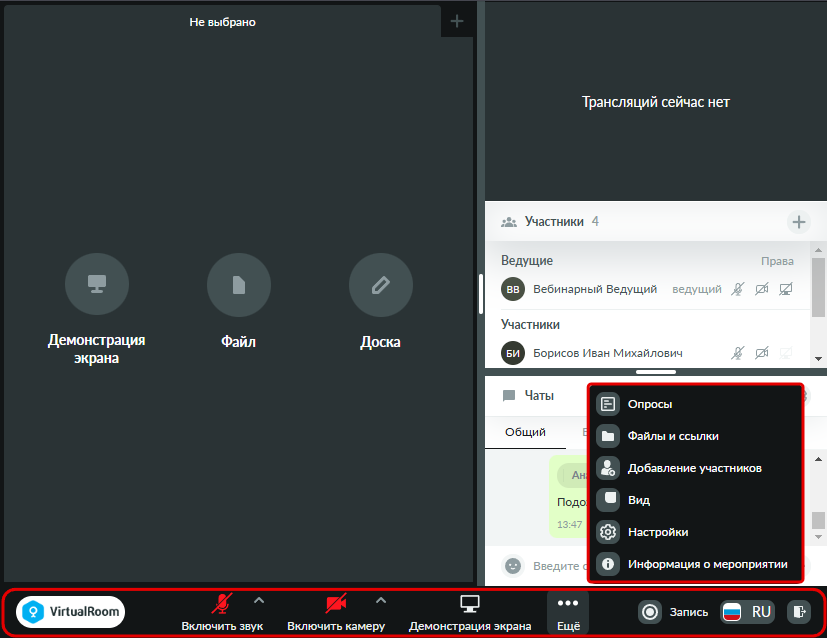Open the emoji picker in chat
The height and width of the screenshot is (638, 827).
click(x=513, y=566)
